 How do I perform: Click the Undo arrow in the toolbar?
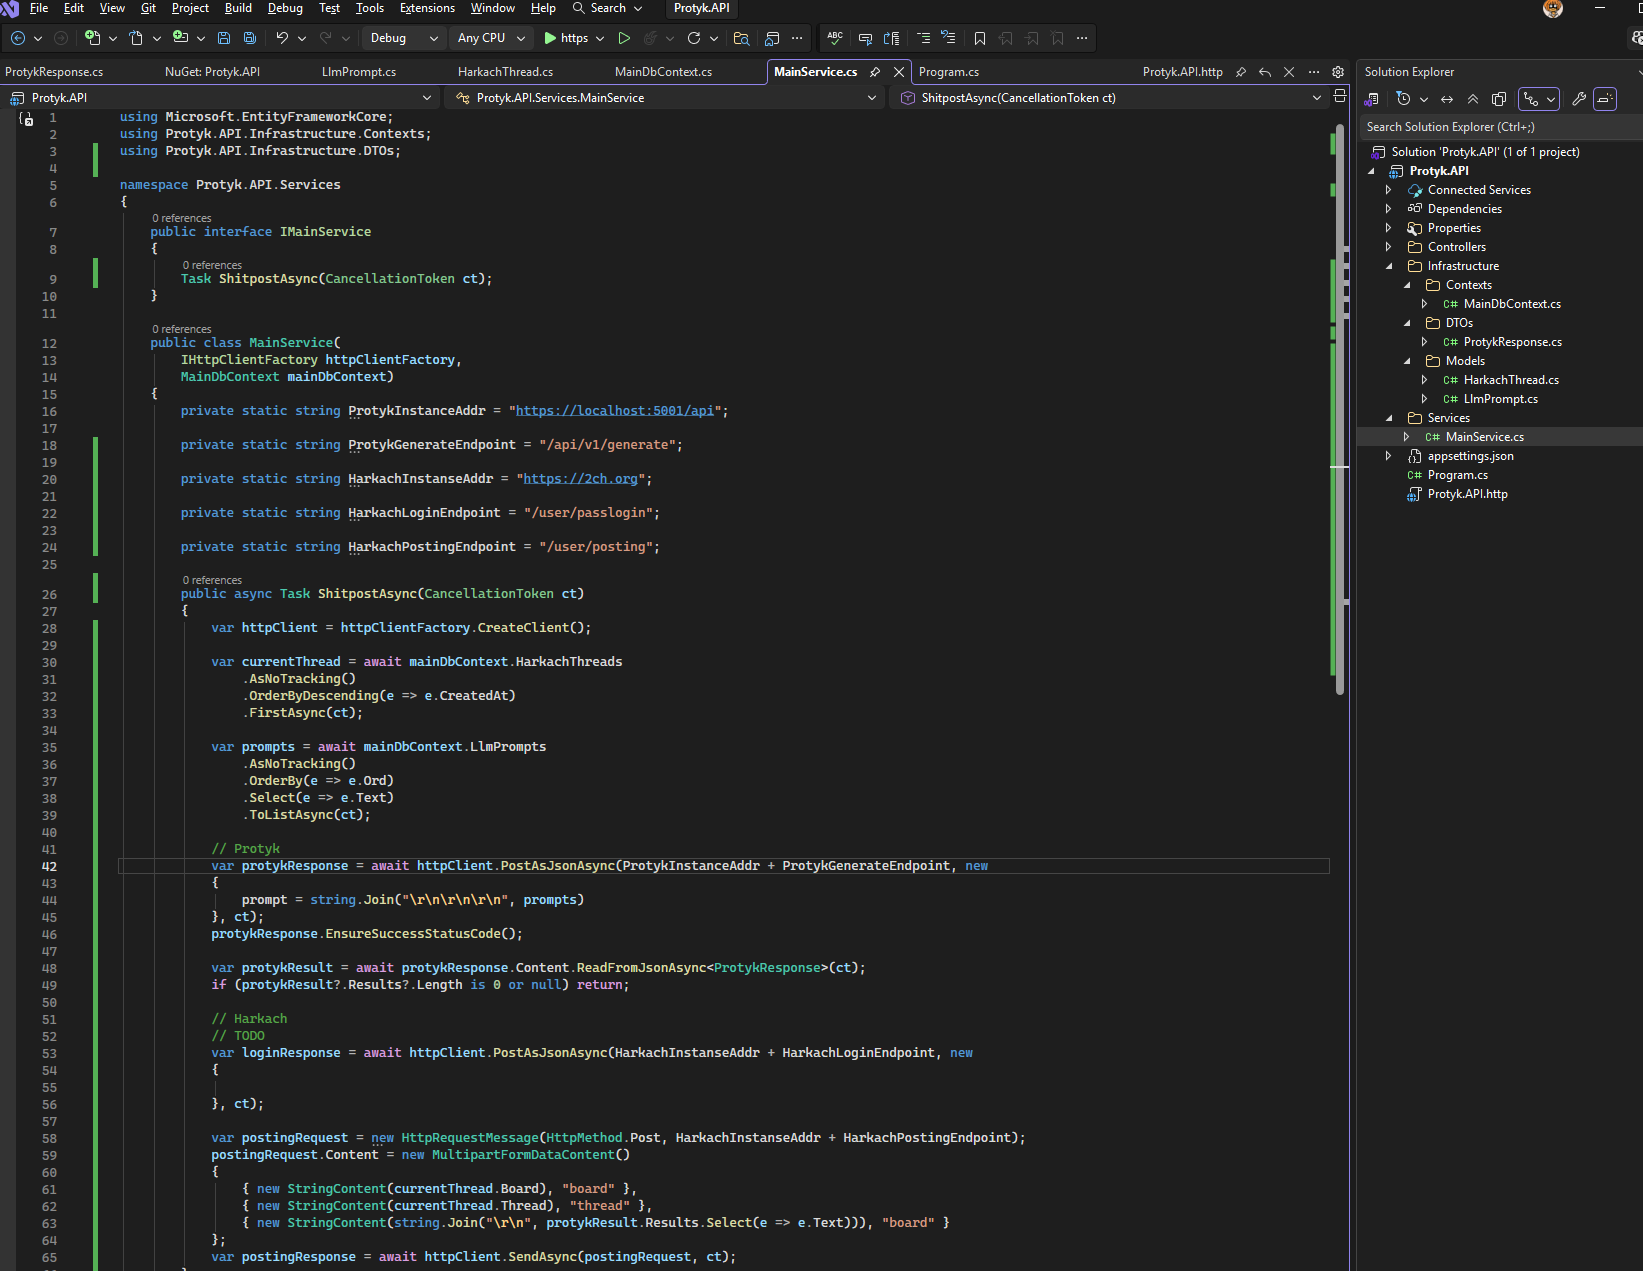pos(282,38)
